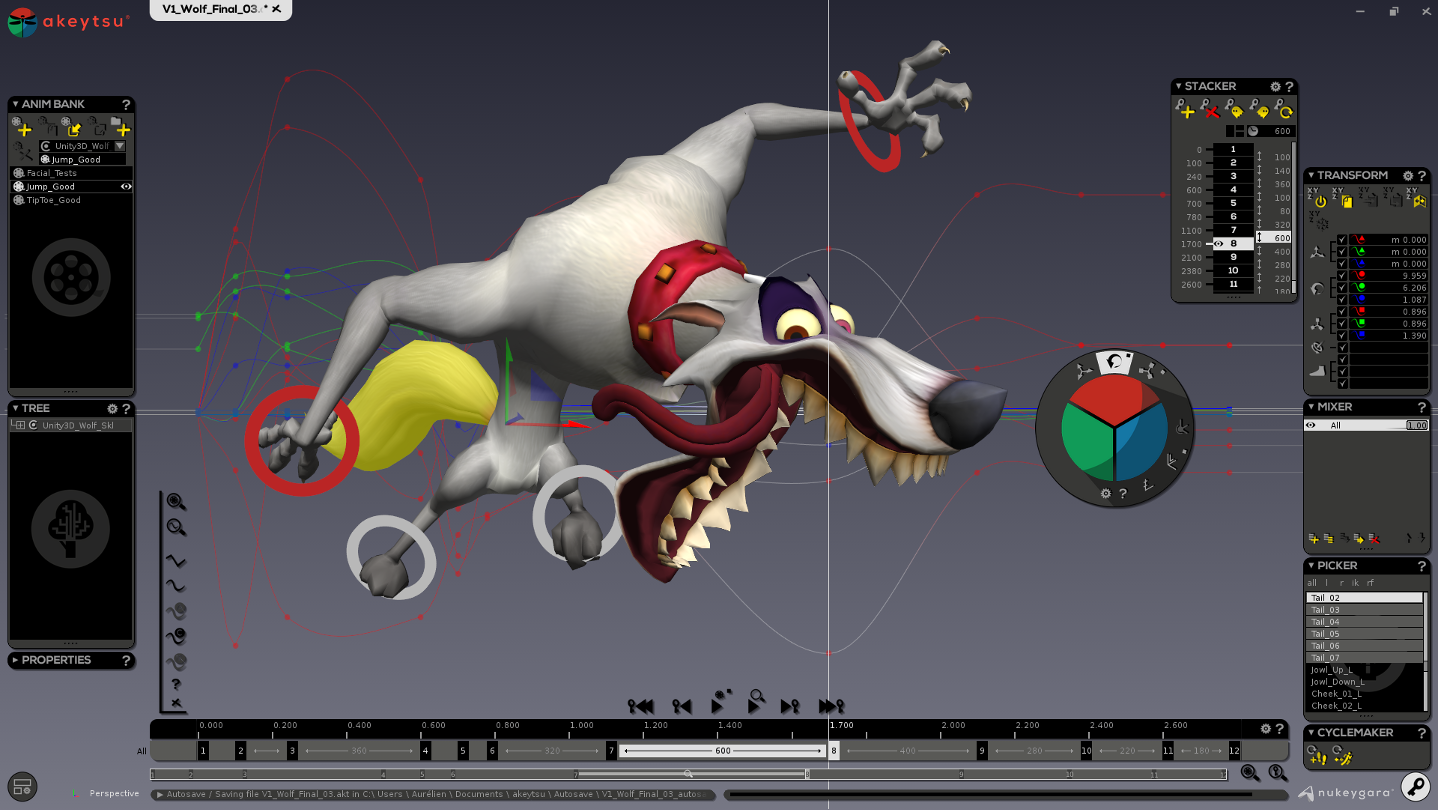
Task: Click the XYZ power icon in Transform
Action: tap(1318, 198)
